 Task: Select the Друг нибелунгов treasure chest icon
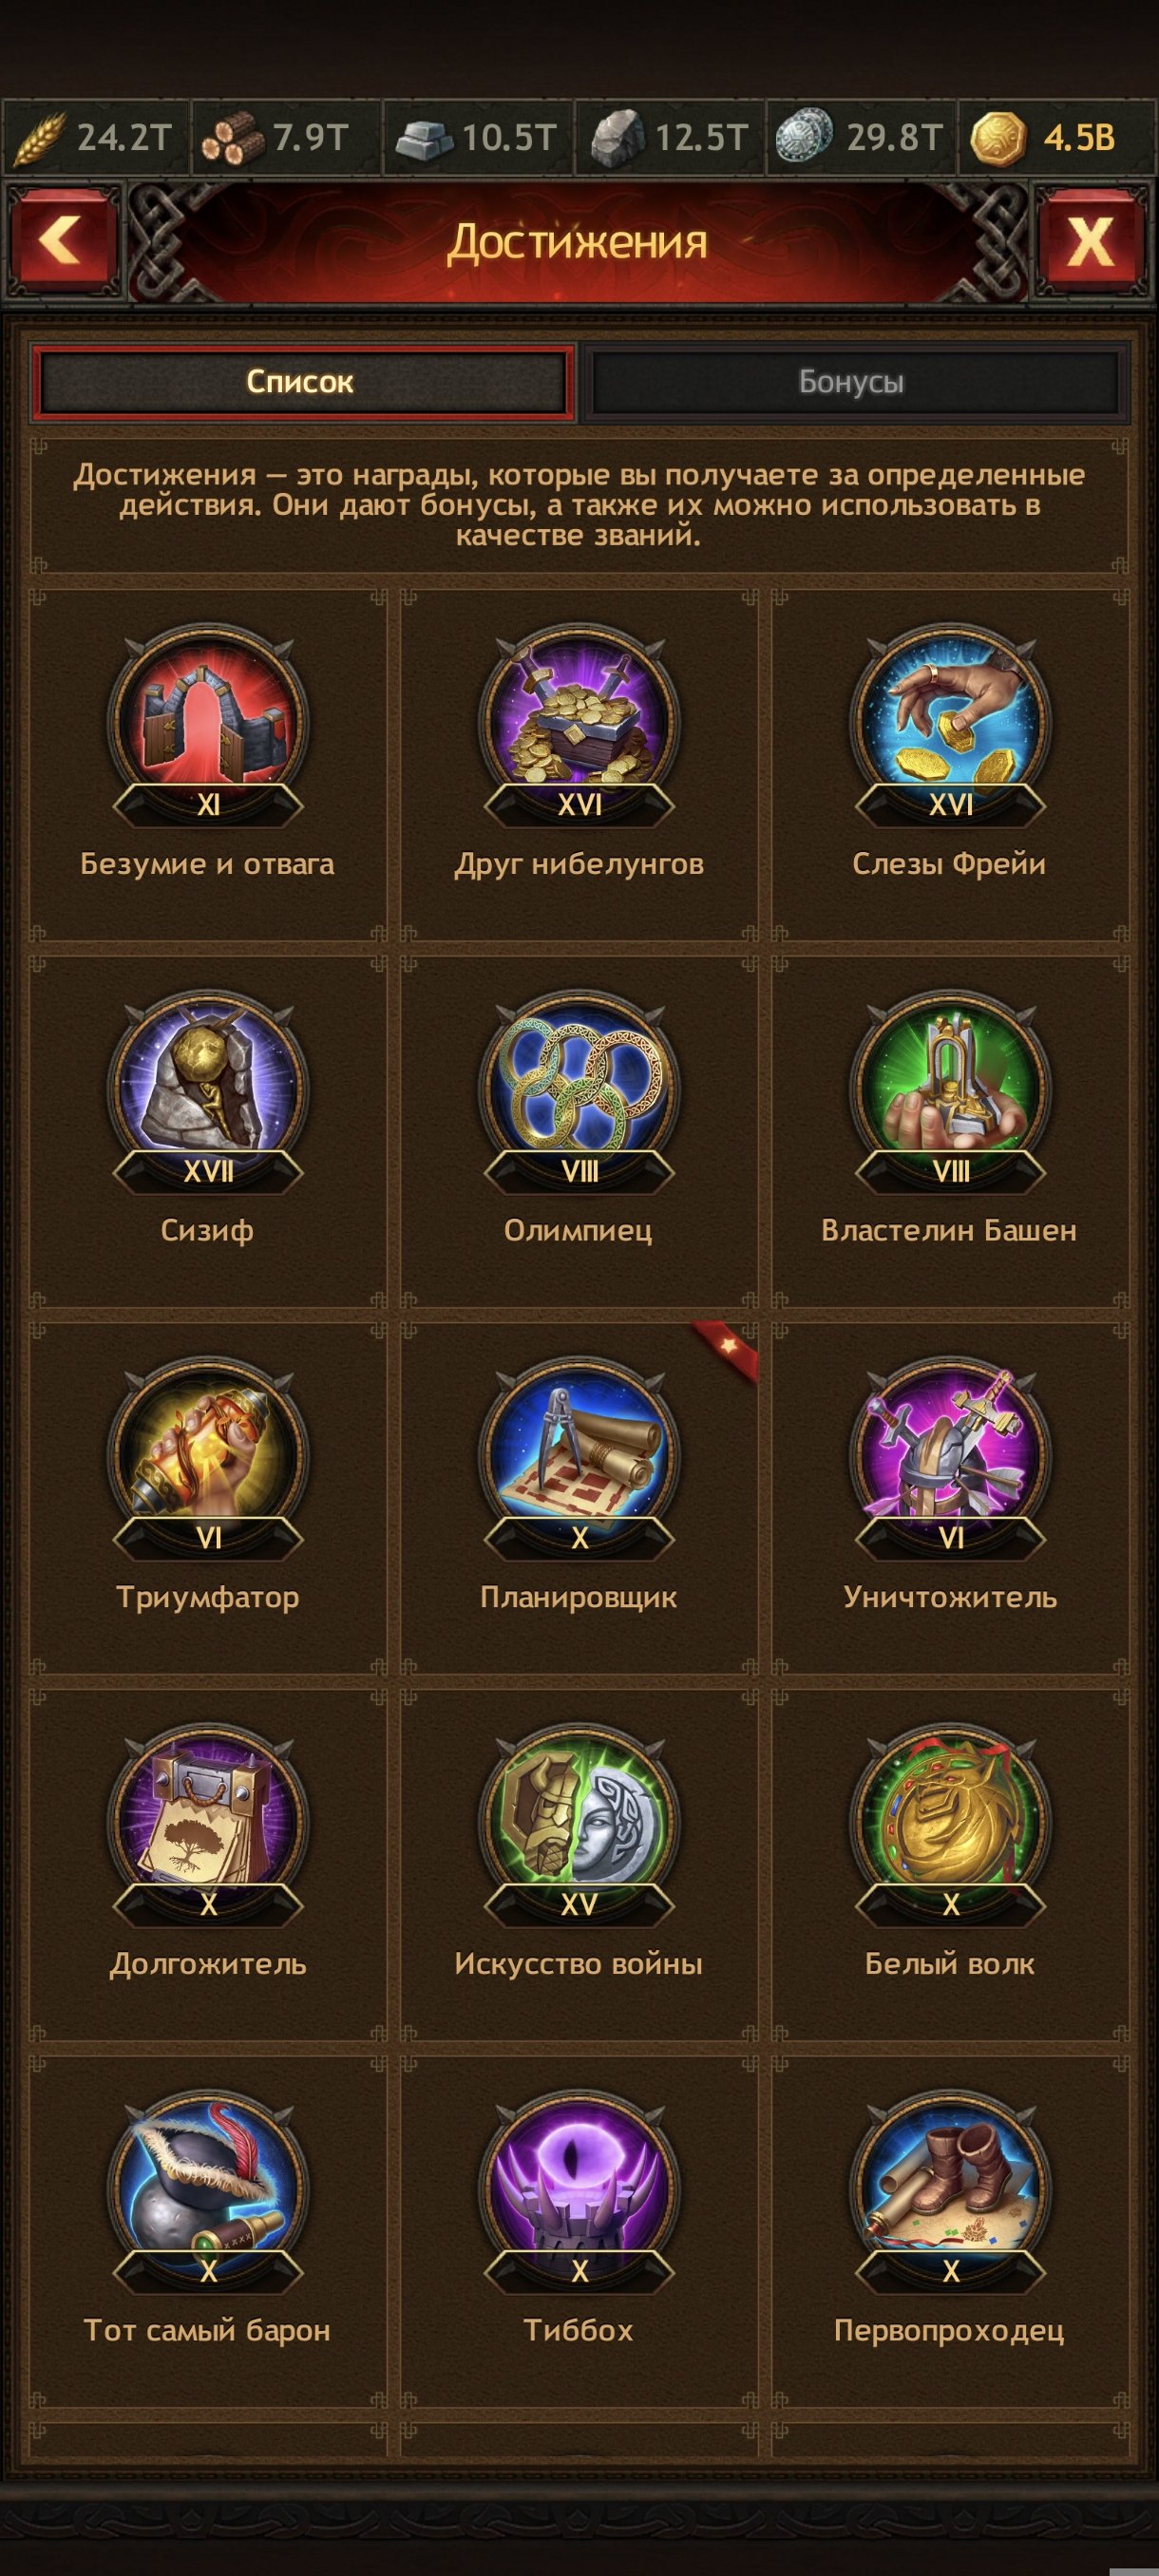(x=579, y=722)
